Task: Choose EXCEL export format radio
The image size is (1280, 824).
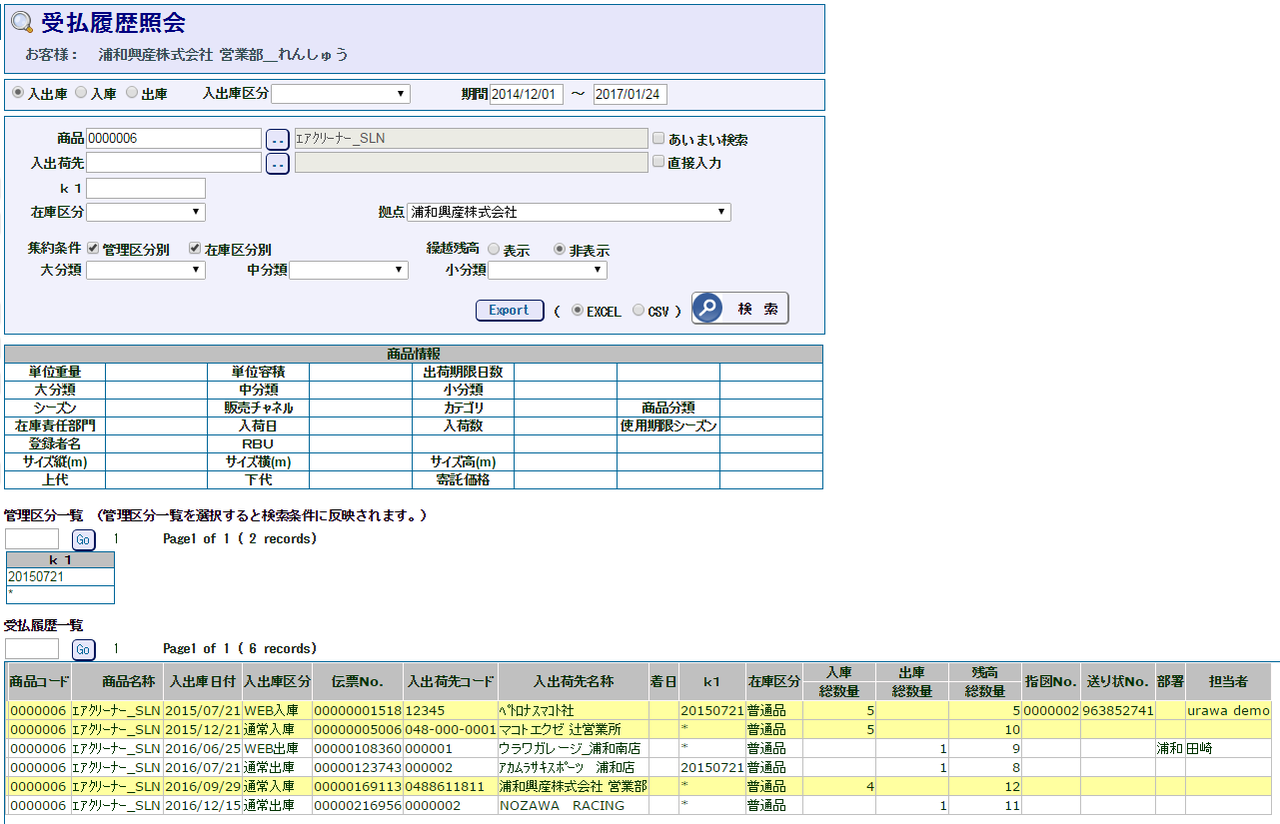Action: pyautogui.click(x=577, y=311)
